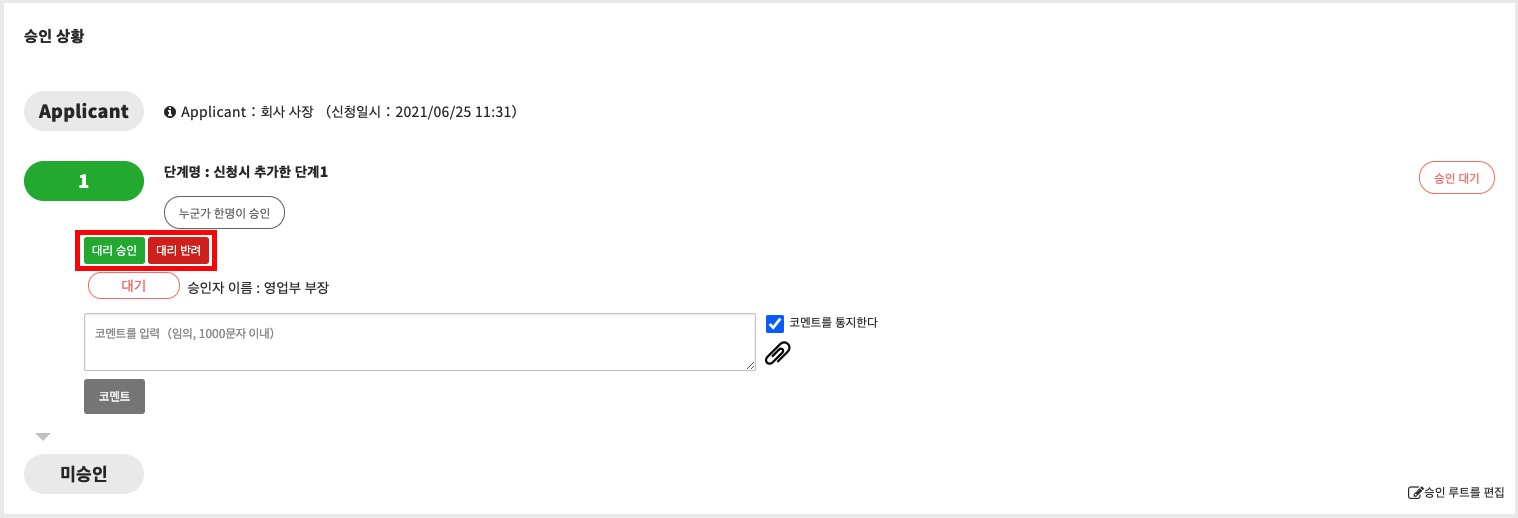Image resolution: width=1518 pixels, height=518 pixels.
Task: Click the comment box resize handle
Action: [750, 365]
